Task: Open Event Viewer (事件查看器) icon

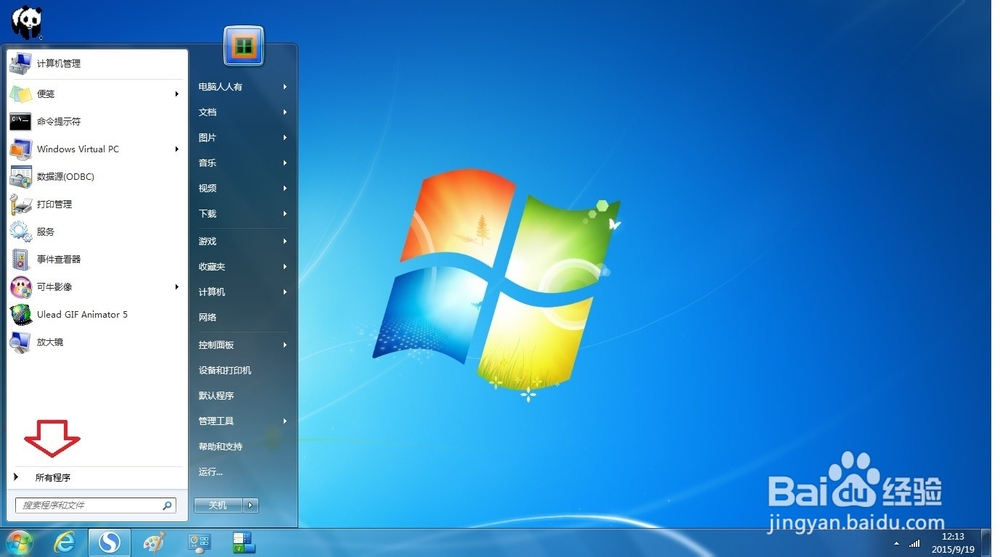Action: [20, 259]
